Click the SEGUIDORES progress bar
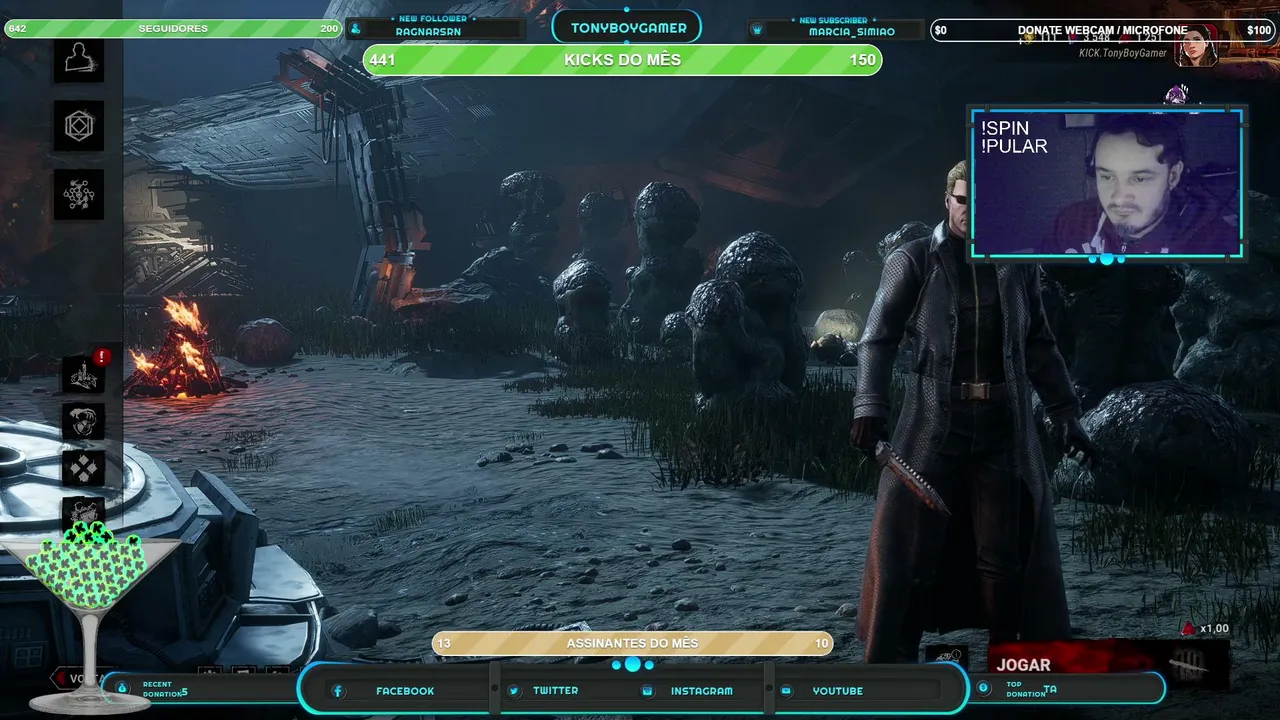Image resolution: width=1280 pixels, height=720 pixels. pyautogui.click(x=173, y=29)
